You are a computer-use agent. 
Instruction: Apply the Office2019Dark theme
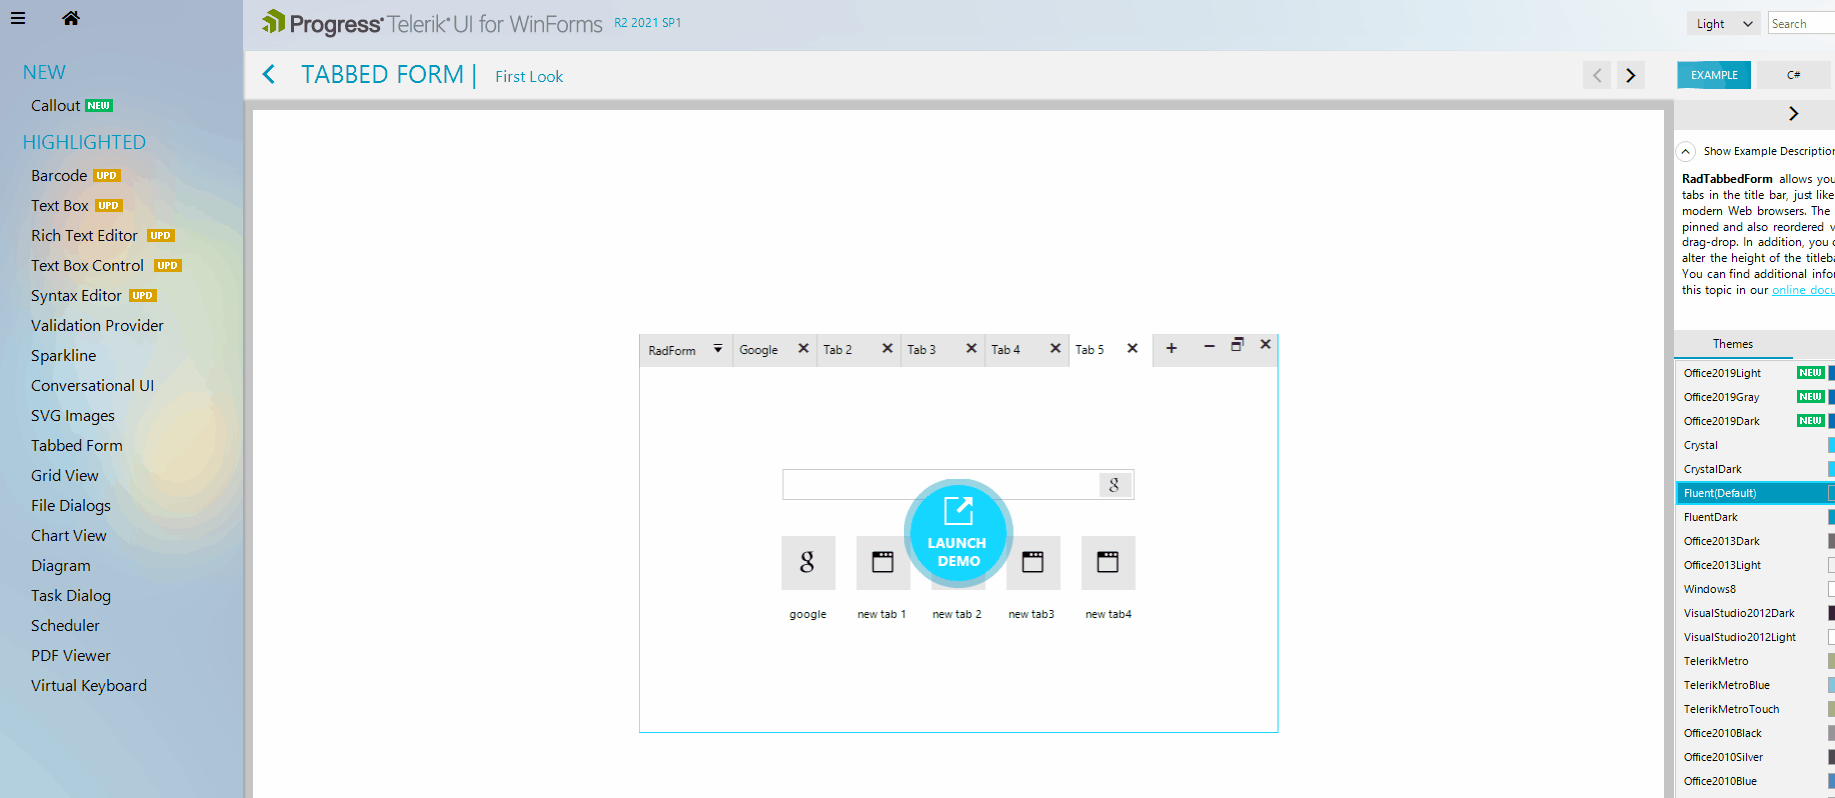1755,421
